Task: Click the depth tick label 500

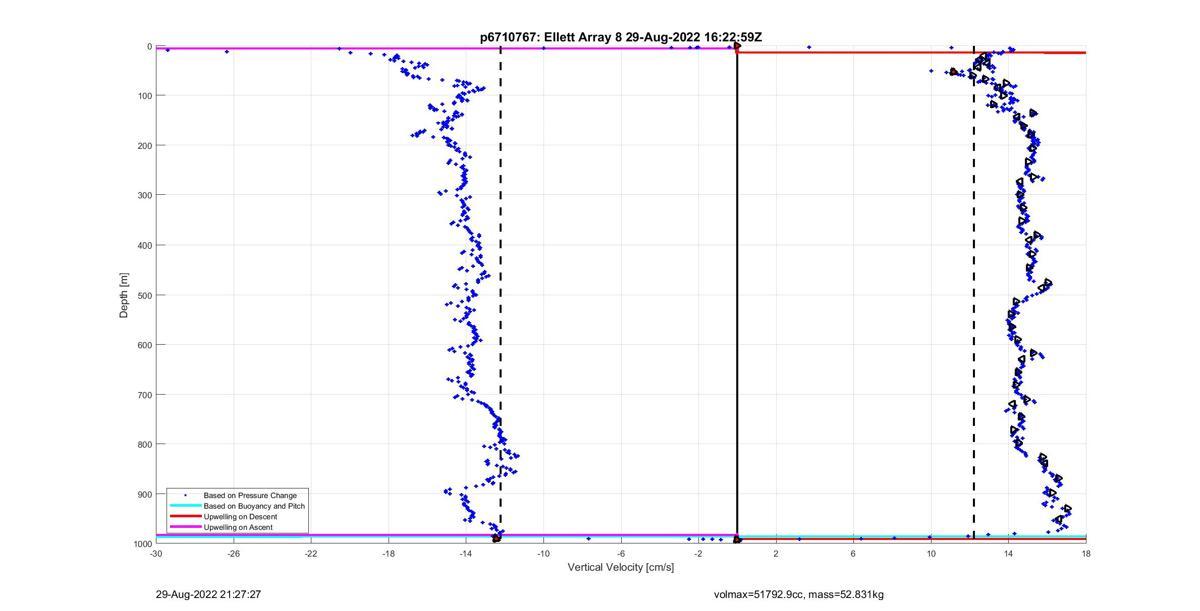Action: 144,295
